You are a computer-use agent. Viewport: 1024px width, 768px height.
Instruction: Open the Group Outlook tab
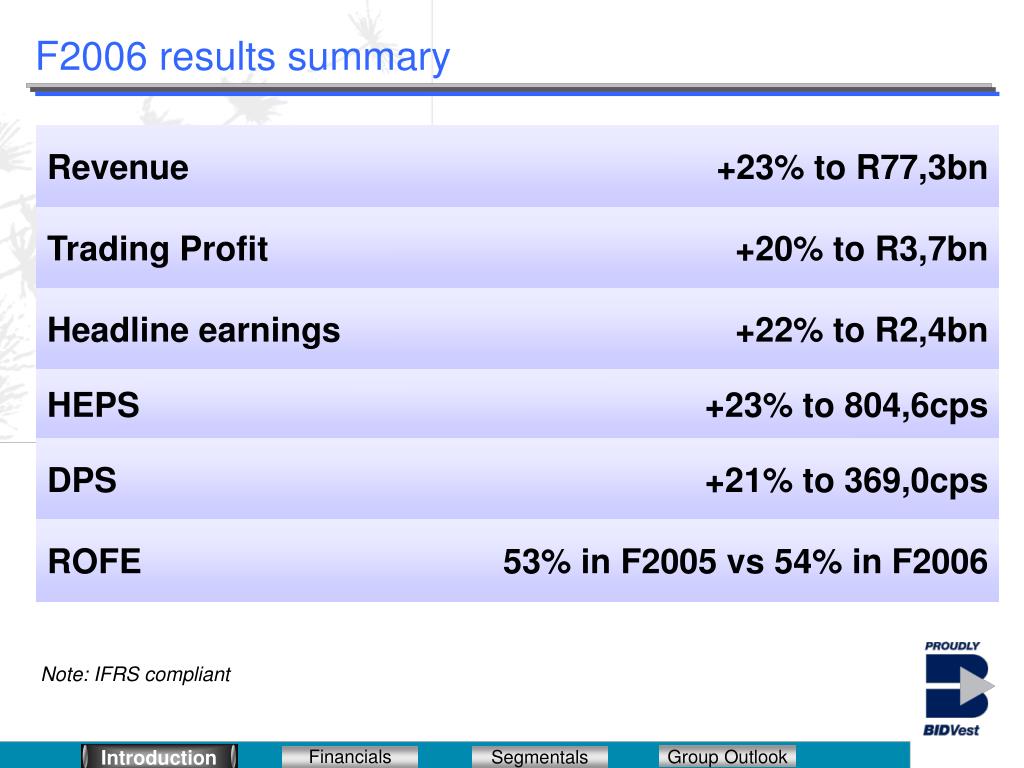tap(727, 757)
